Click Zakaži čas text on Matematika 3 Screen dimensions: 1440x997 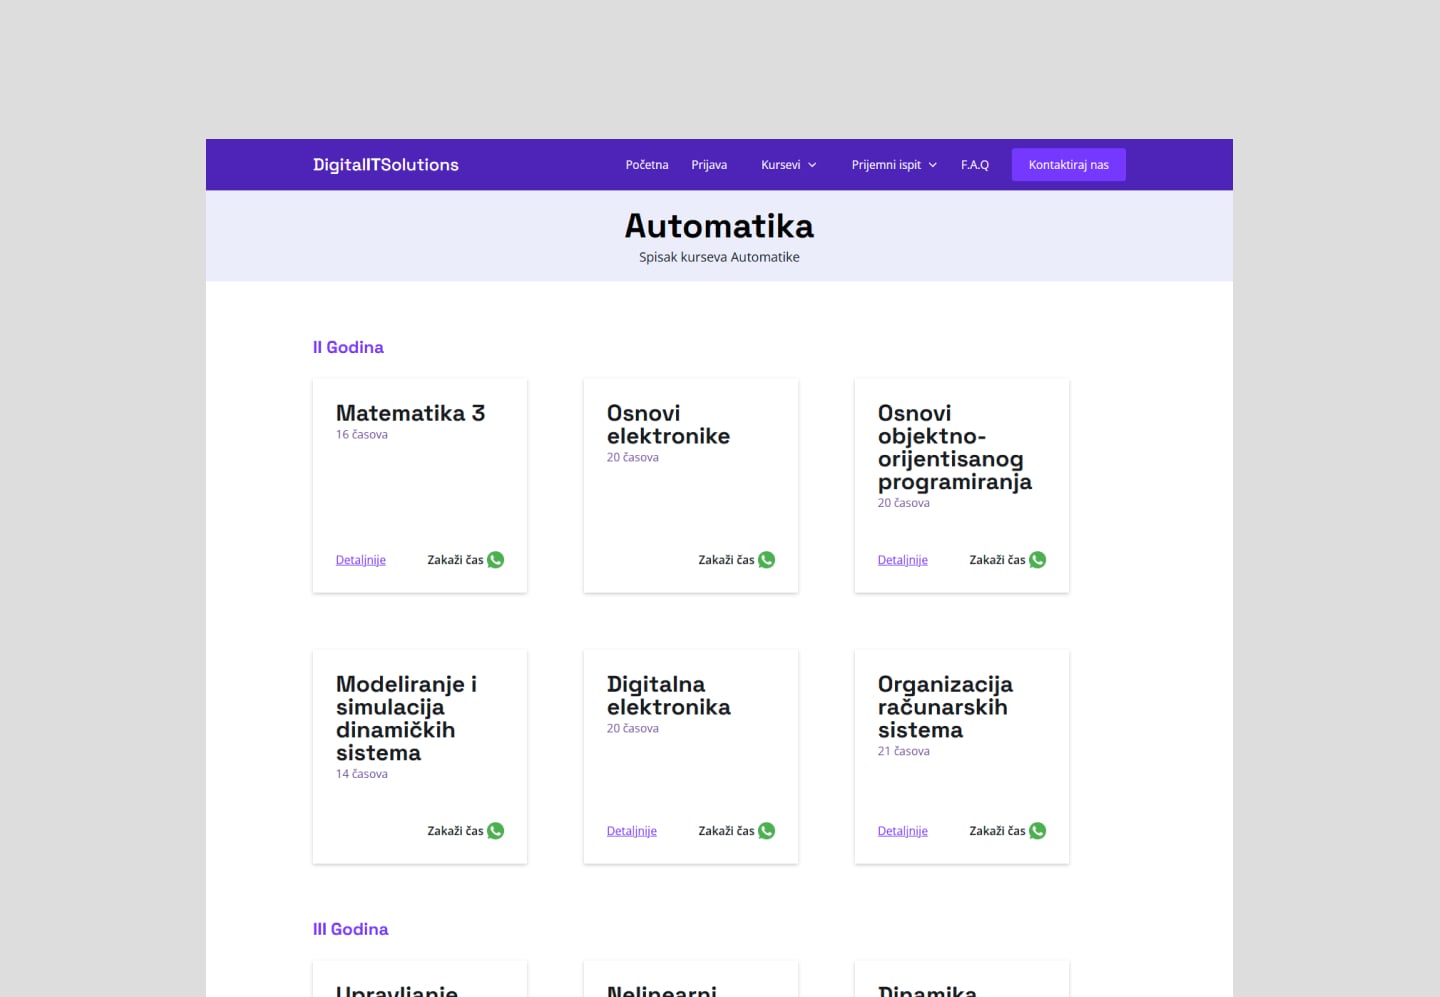coord(455,560)
